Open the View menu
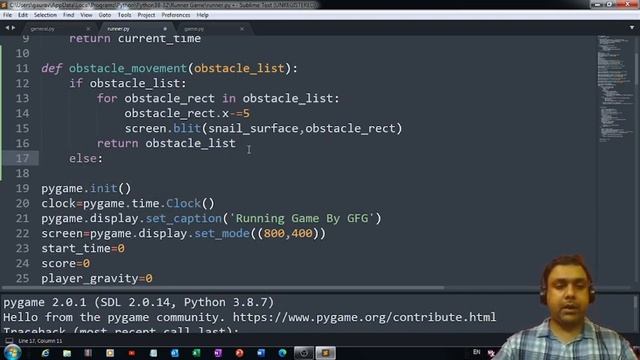640x360 pixels. click(86, 15)
